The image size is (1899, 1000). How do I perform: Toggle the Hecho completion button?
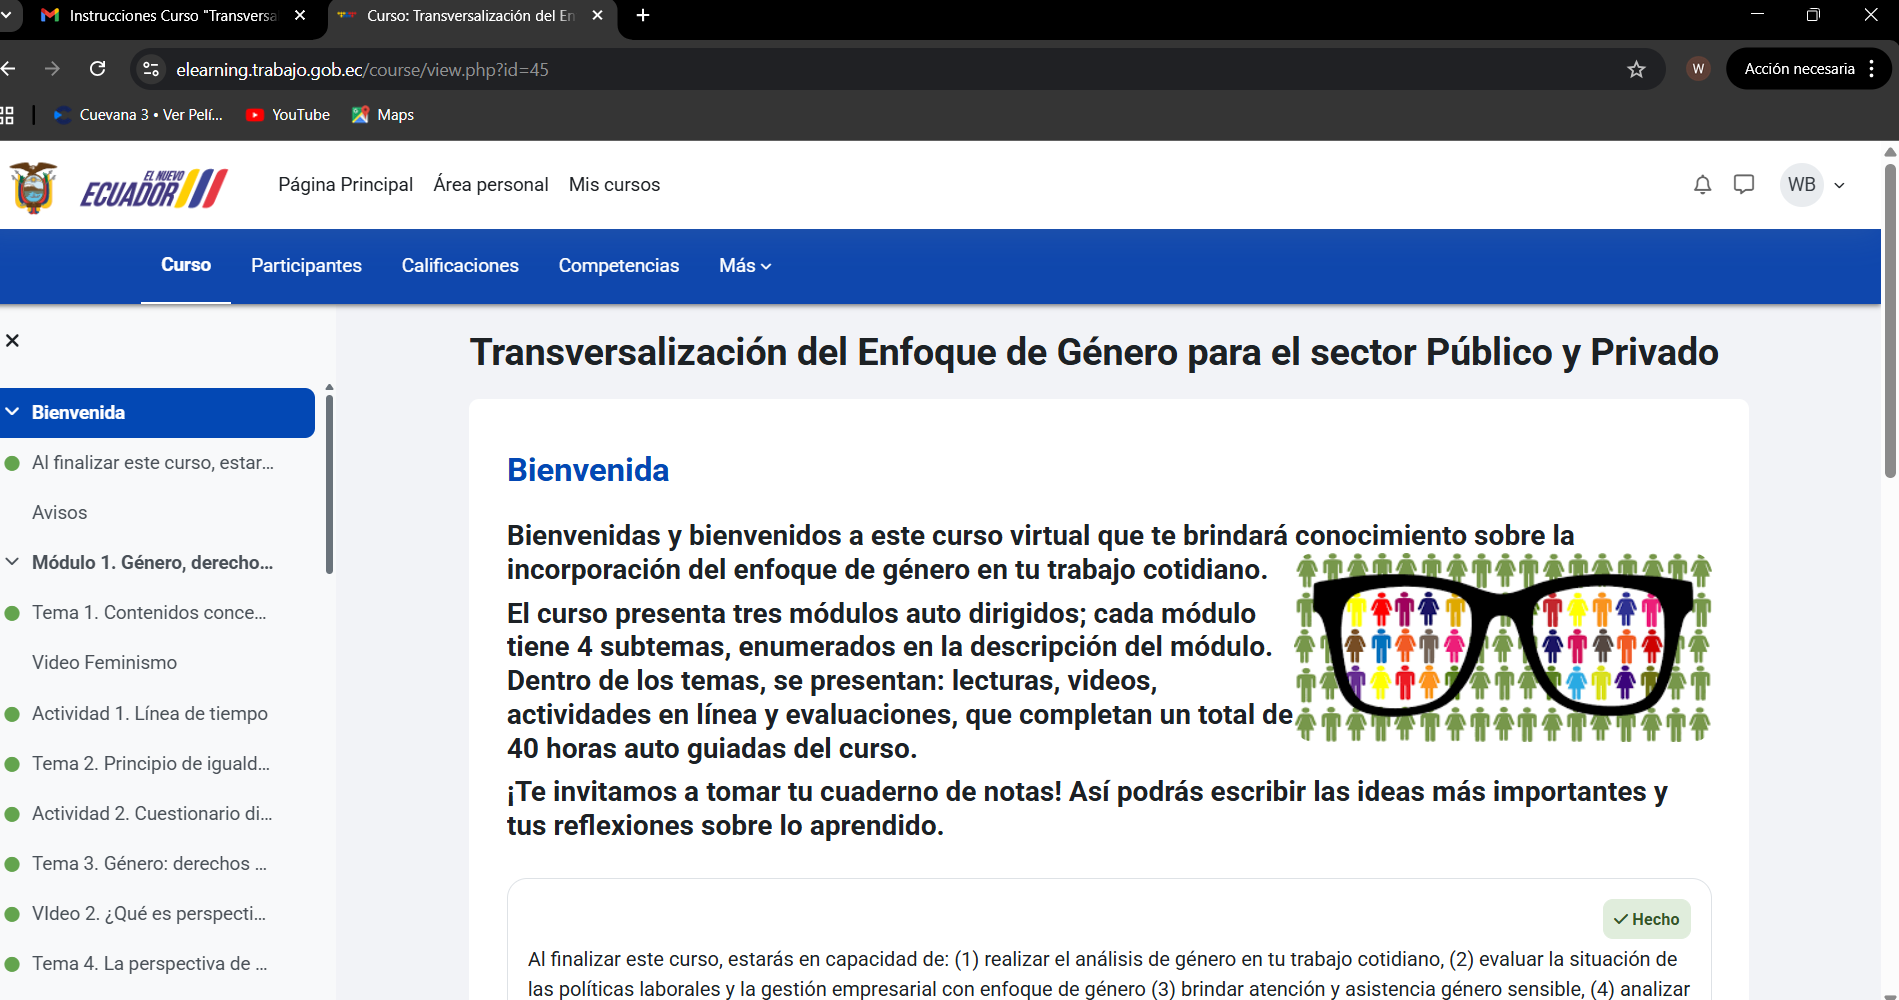(x=1646, y=919)
